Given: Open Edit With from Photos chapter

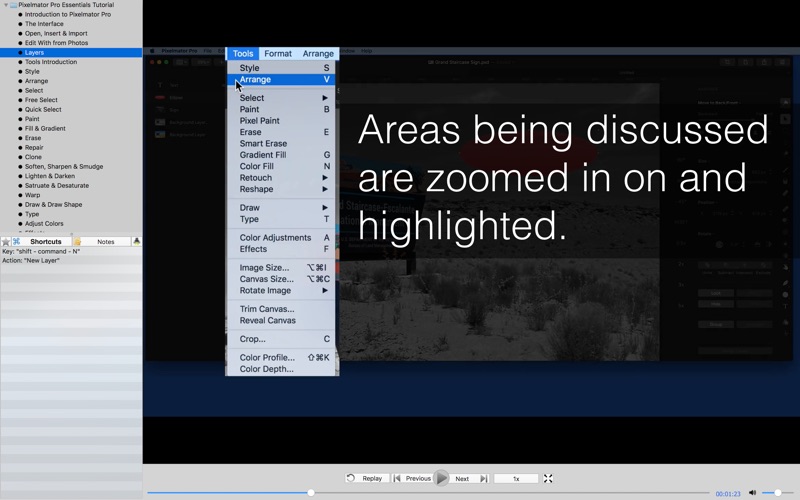Looking at the screenshot, I should tap(57, 43).
